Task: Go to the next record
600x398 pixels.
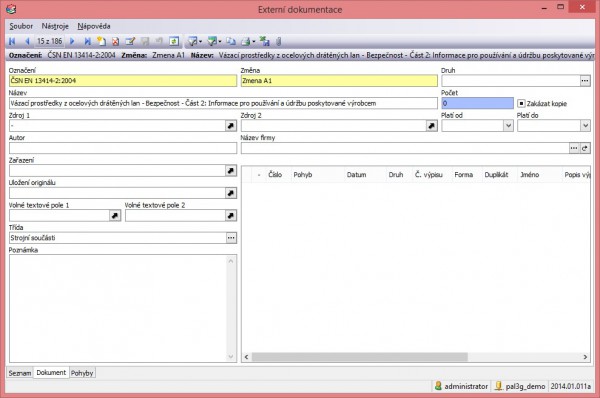Action: 72,41
